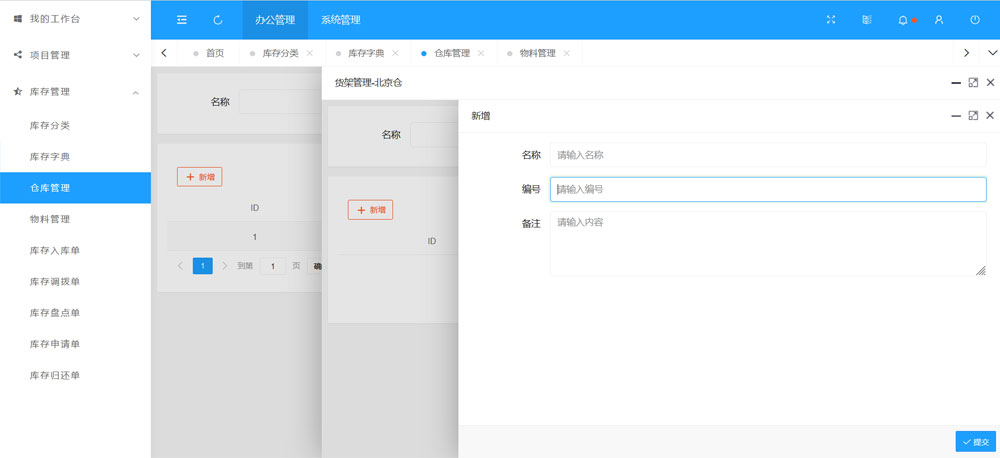Click the jump-to-page number input
Image resolution: width=1000 pixels, height=458 pixels.
click(x=273, y=266)
